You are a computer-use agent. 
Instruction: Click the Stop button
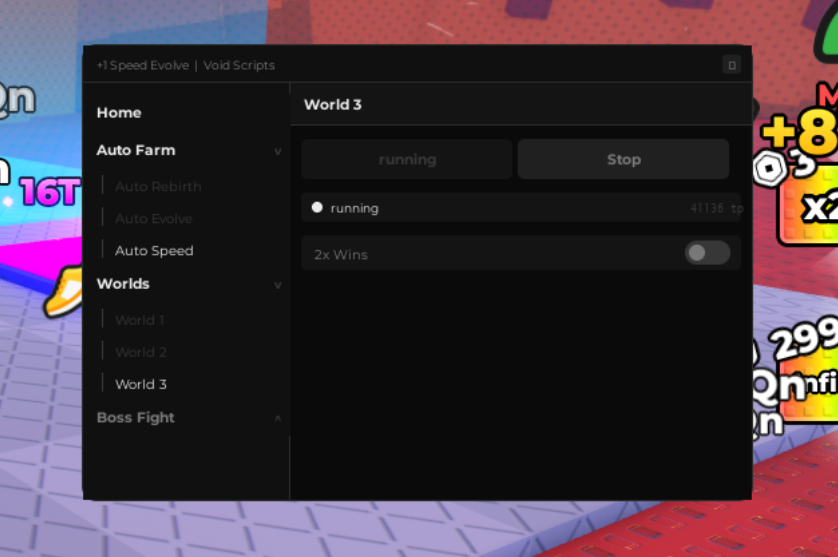tap(623, 159)
